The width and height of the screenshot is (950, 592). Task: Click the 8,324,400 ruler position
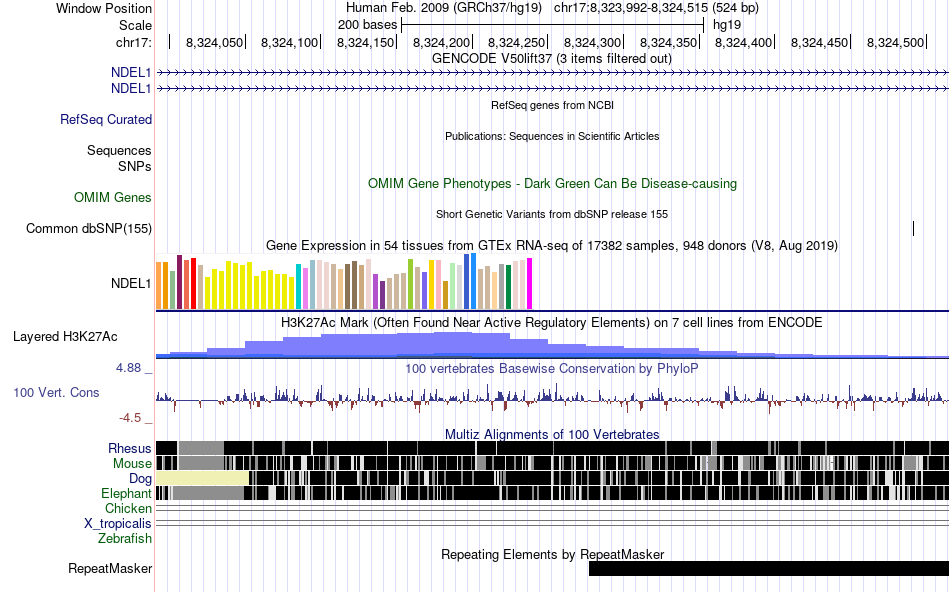tap(743, 42)
